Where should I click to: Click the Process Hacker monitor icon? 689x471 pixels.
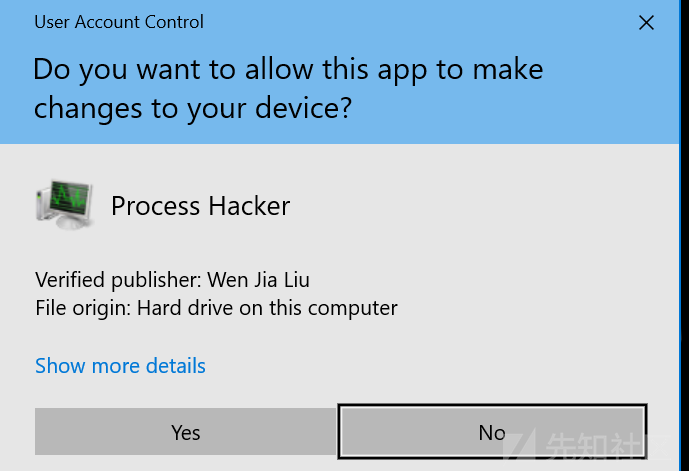pos(65,204)
